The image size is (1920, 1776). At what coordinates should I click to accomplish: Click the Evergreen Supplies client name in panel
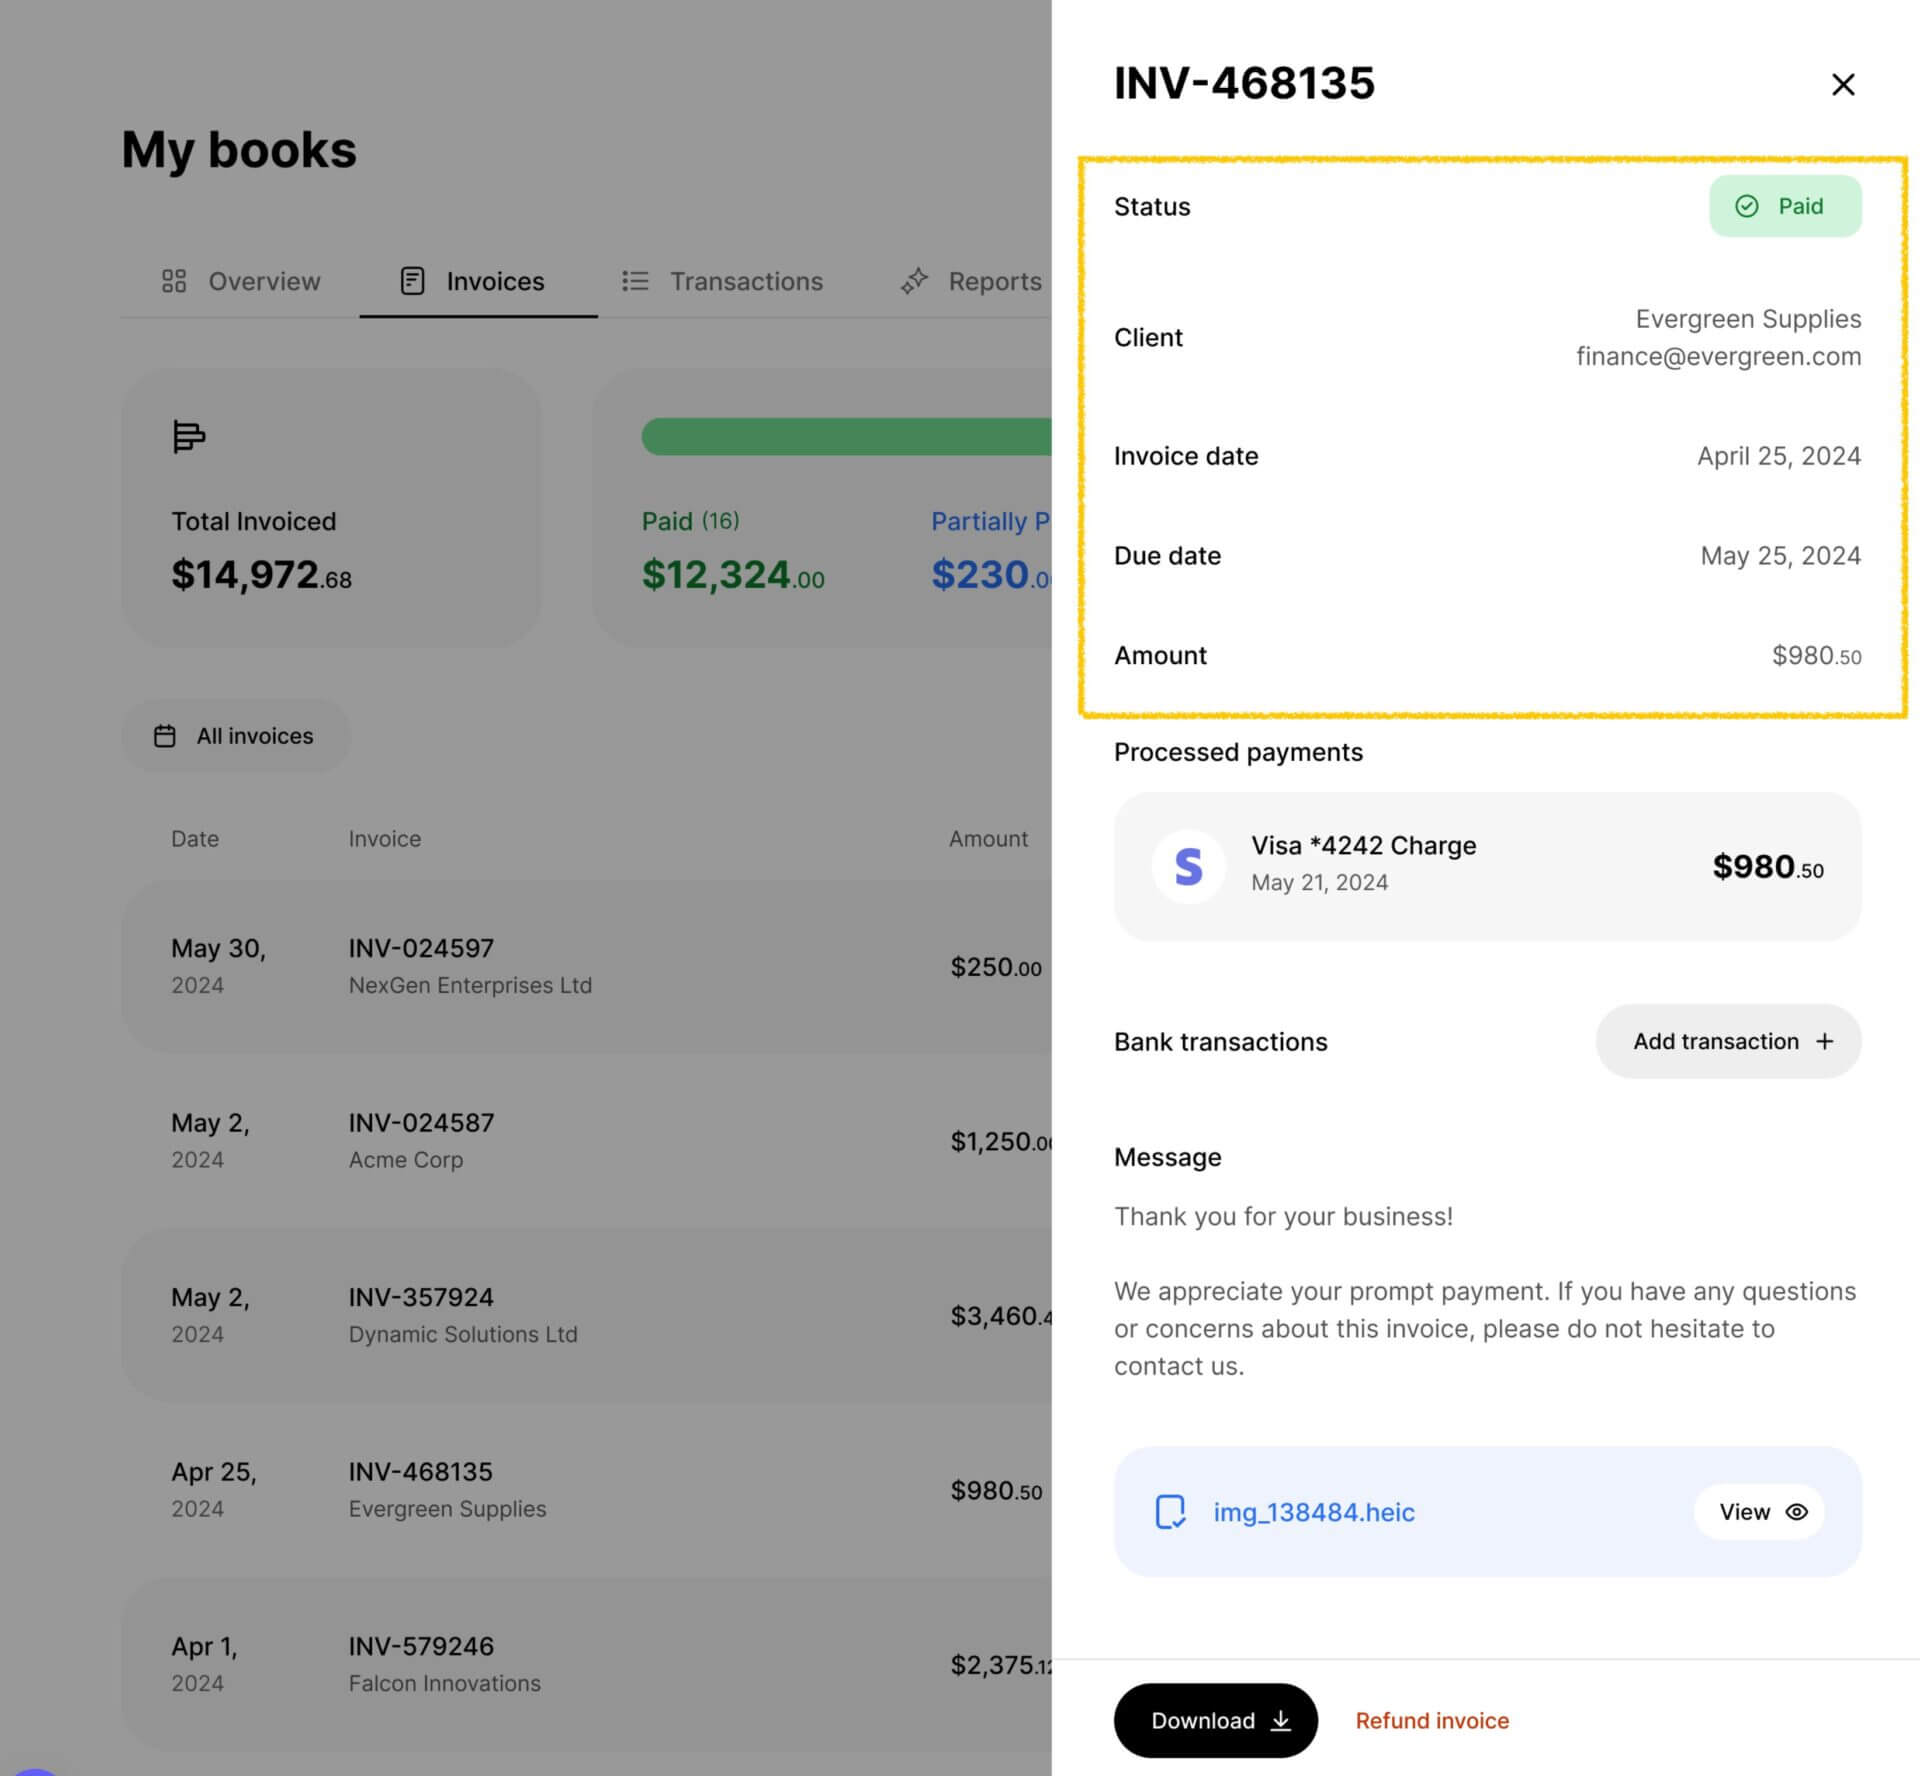(1748, 319)
